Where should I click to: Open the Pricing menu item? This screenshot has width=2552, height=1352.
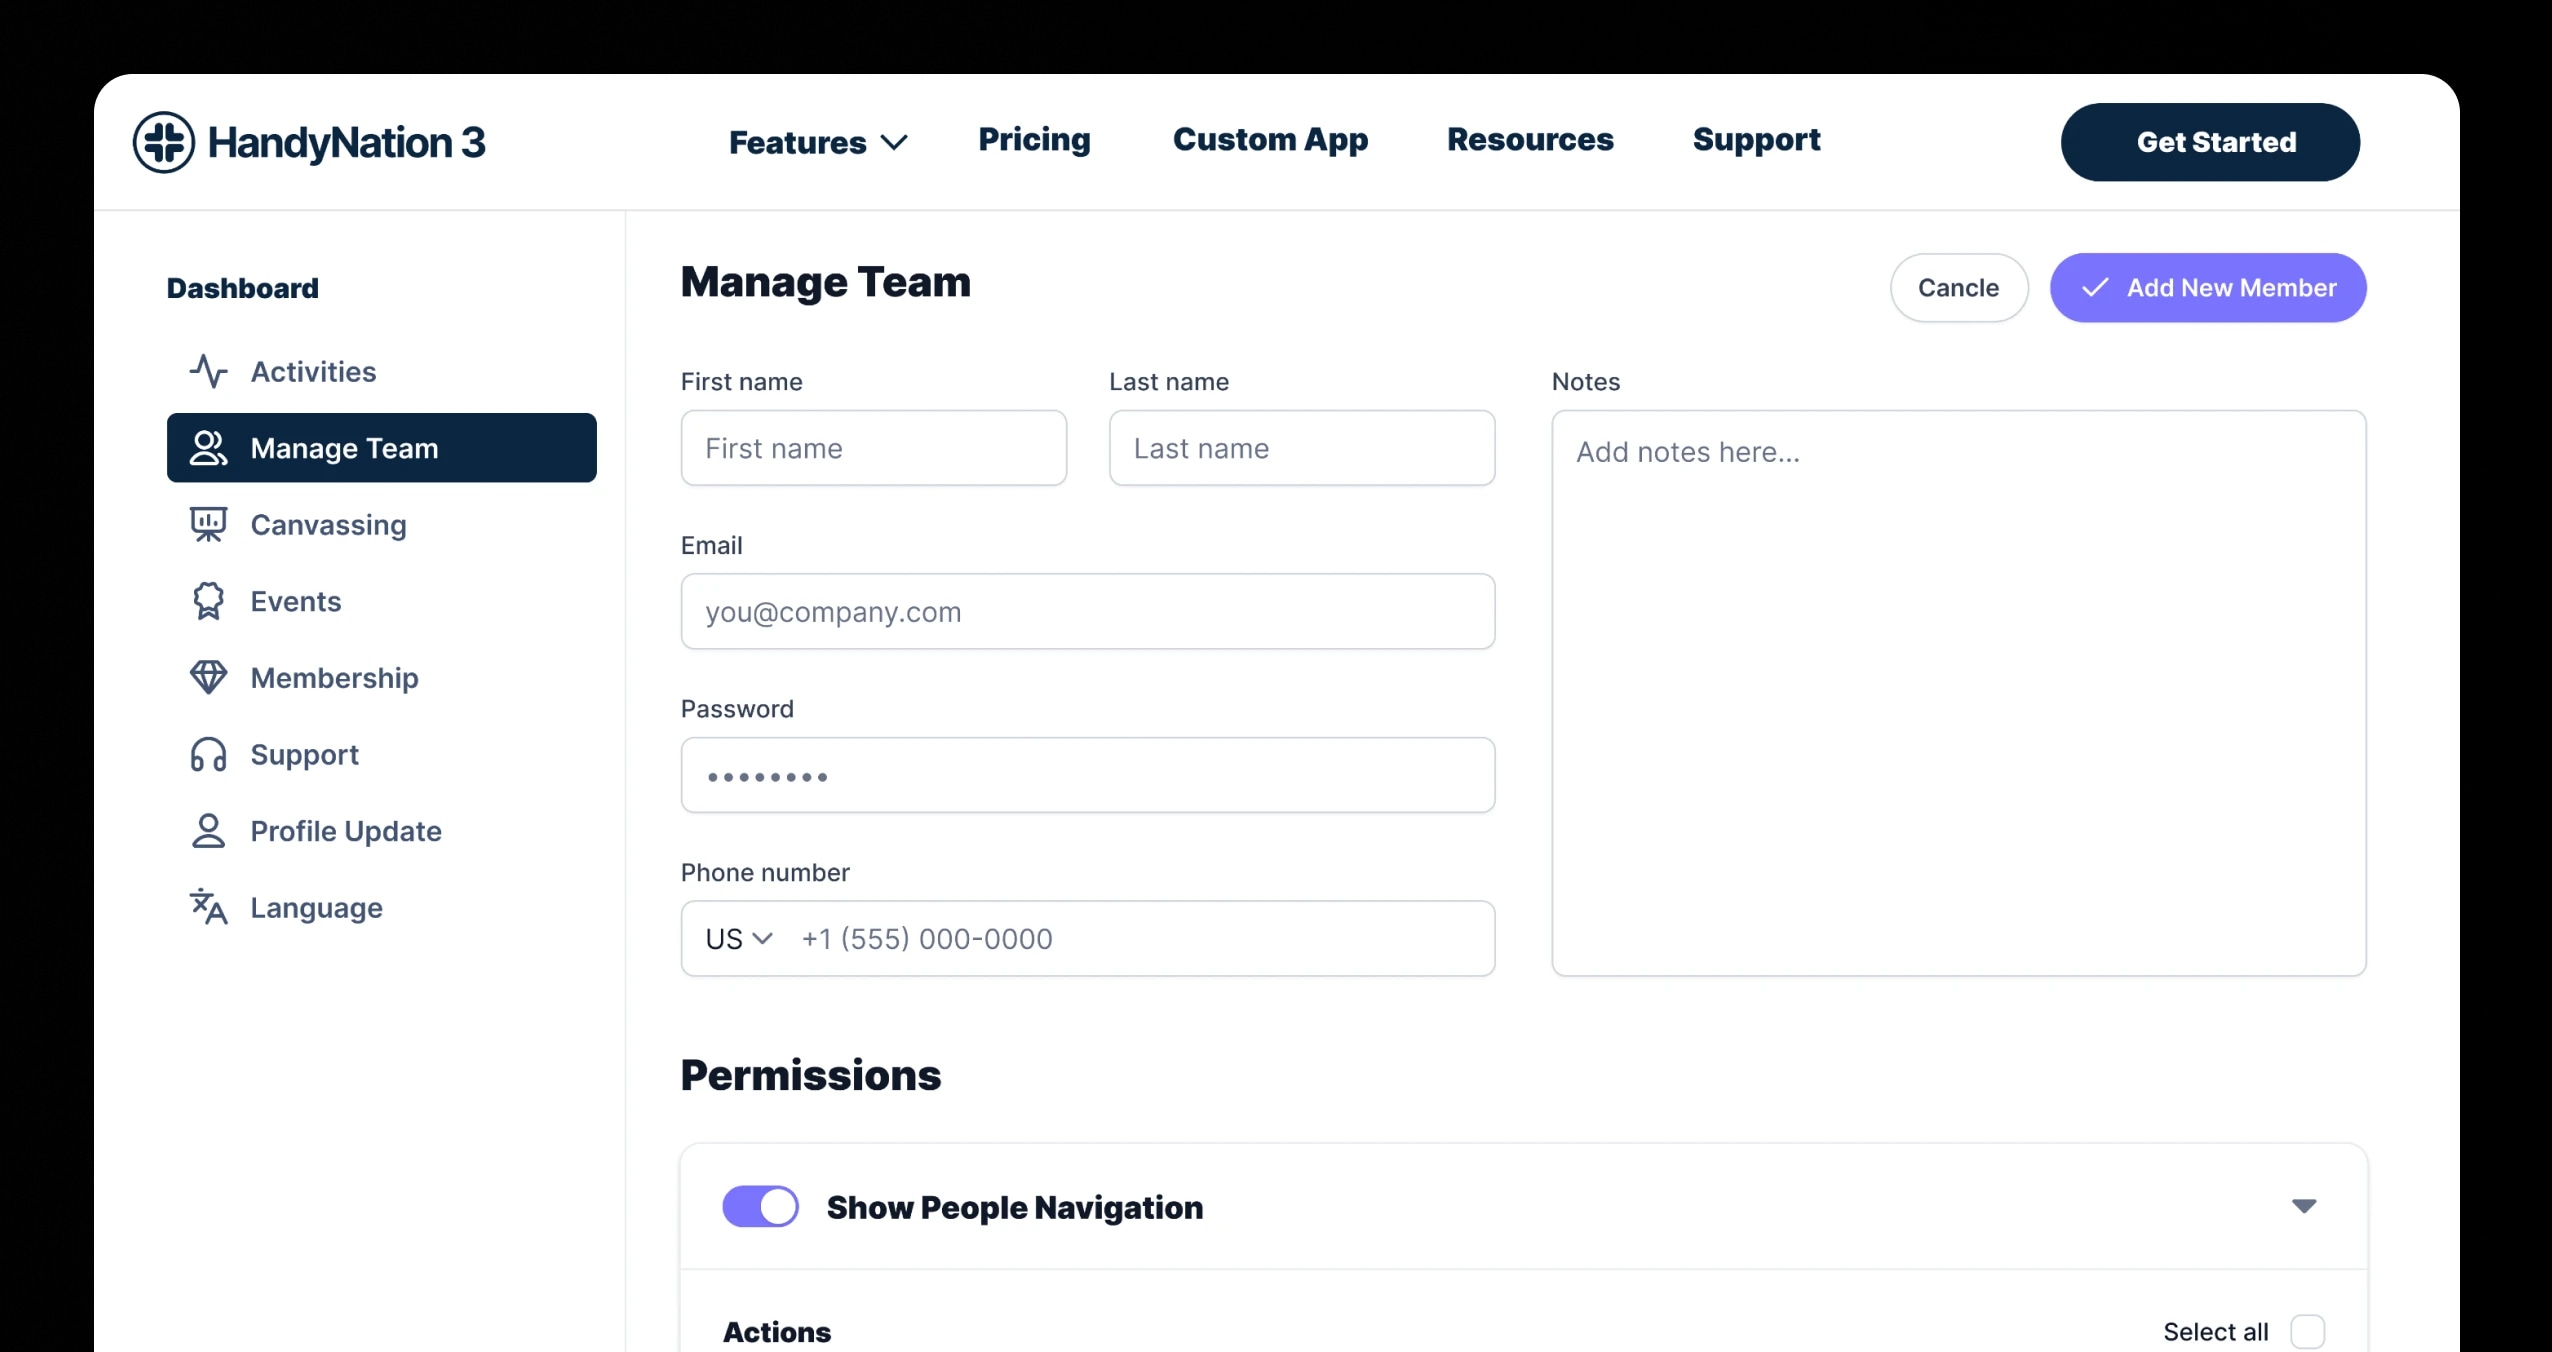tap(1034, 140)
